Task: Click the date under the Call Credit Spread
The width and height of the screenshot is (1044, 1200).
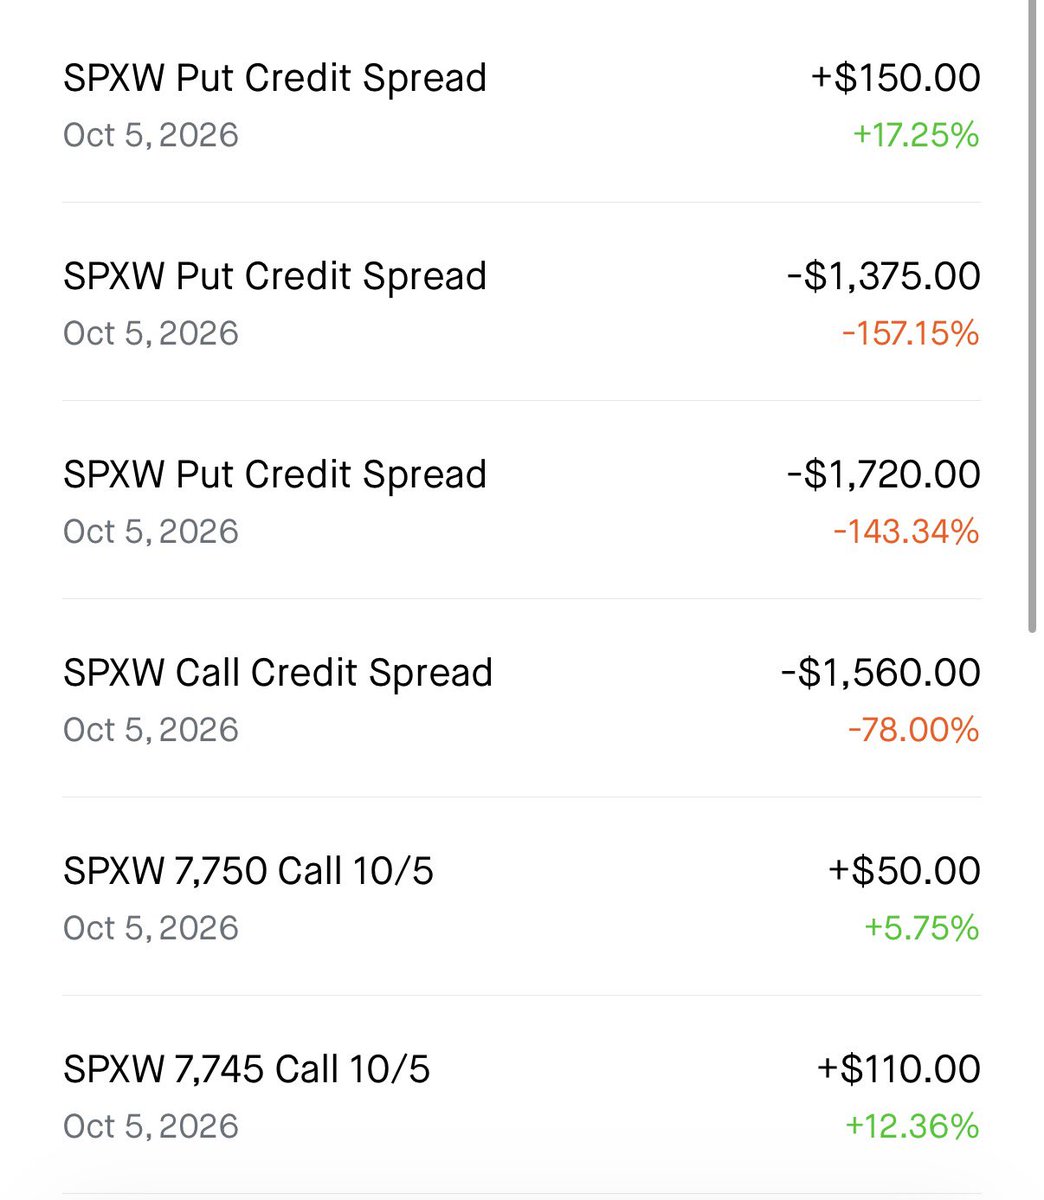Action: (x=151, y=729)
